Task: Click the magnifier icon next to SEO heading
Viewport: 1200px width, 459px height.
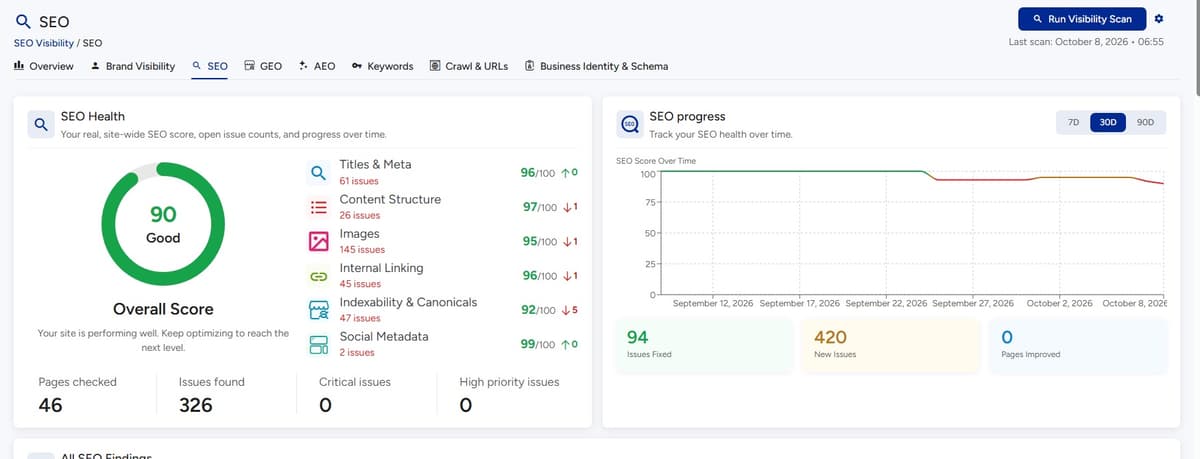Action: coord(22,21)
